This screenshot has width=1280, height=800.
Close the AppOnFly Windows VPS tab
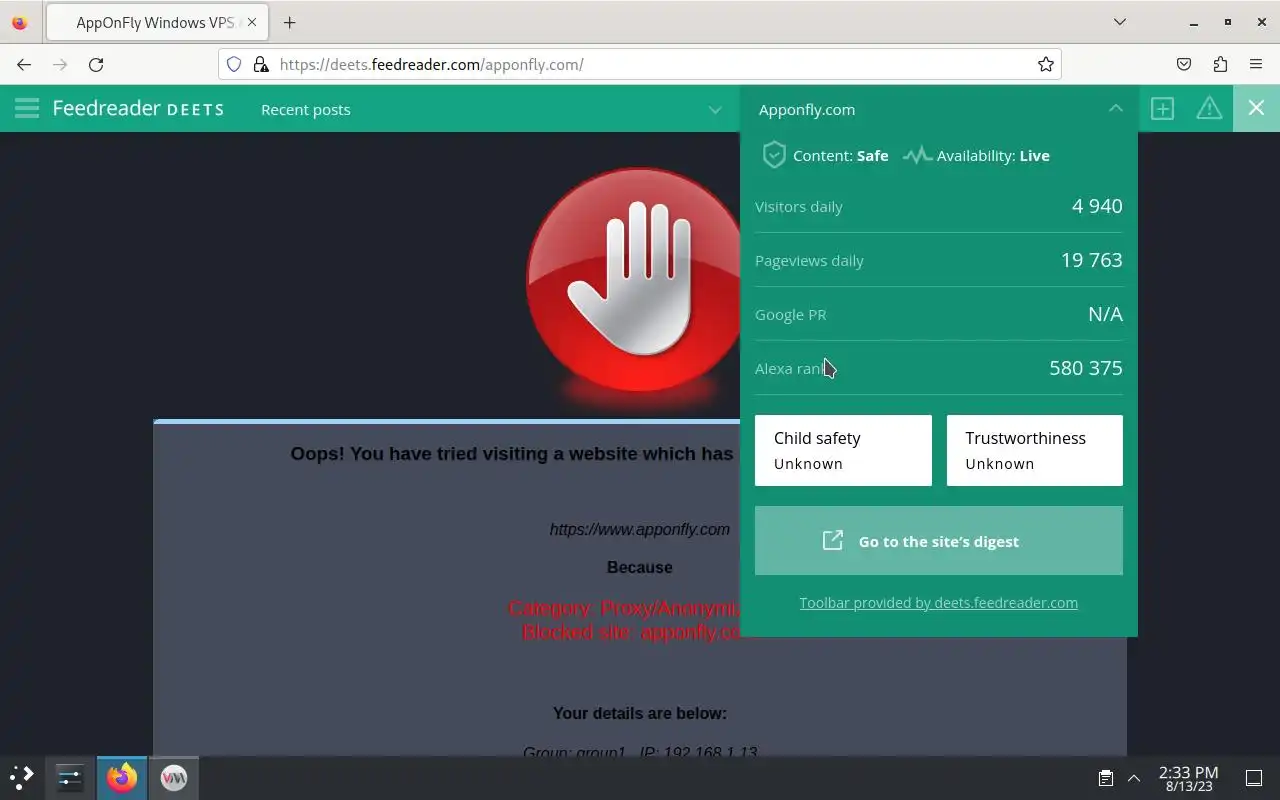tap(252, 22)
